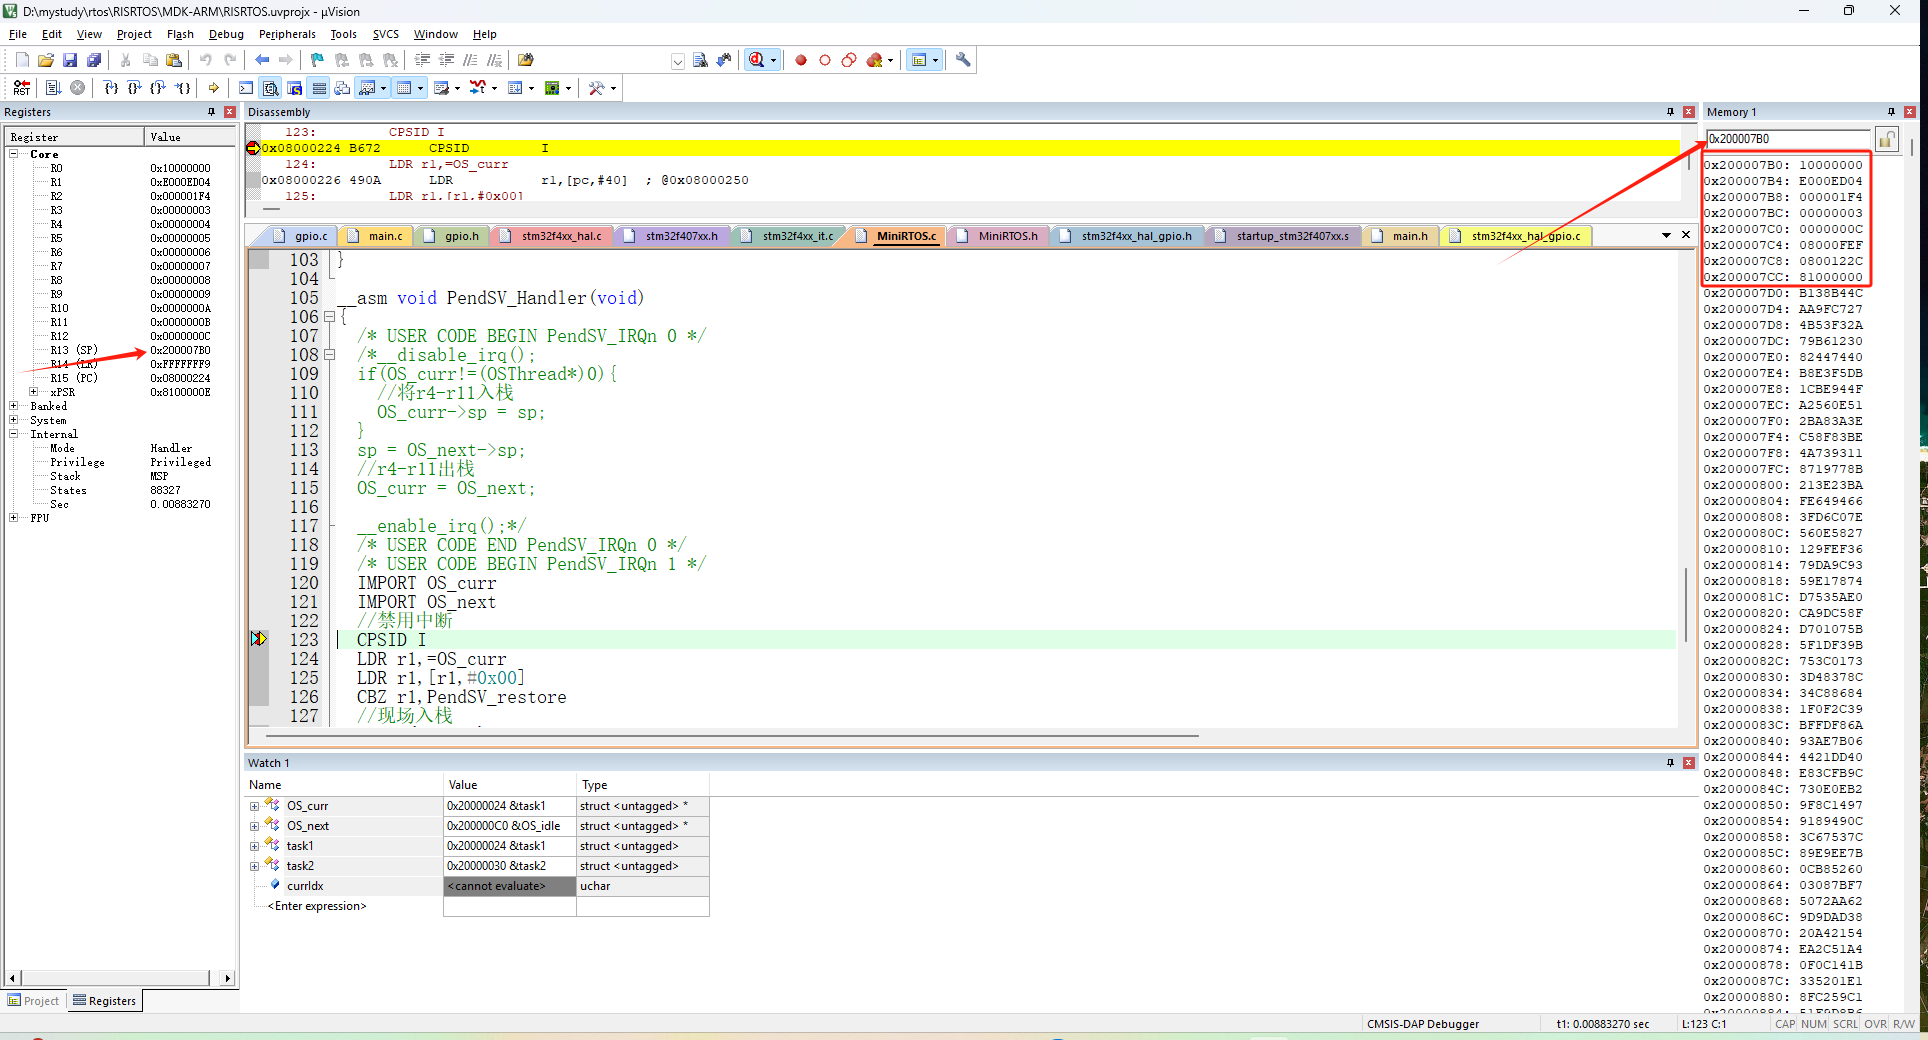Click the Step Over icon

(134, 88)
